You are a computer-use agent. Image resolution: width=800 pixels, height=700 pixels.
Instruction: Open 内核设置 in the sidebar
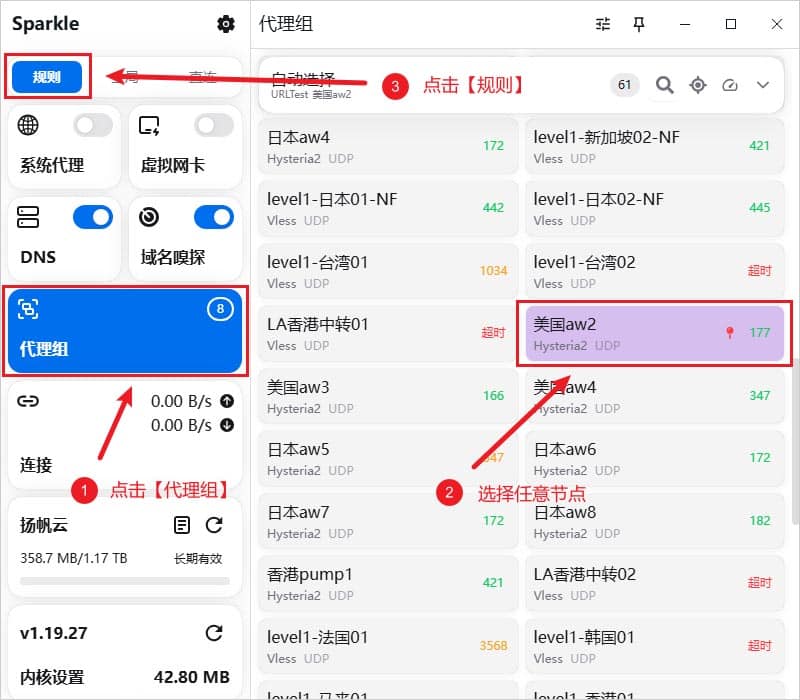pyautogui.click(x=52, y=678)
